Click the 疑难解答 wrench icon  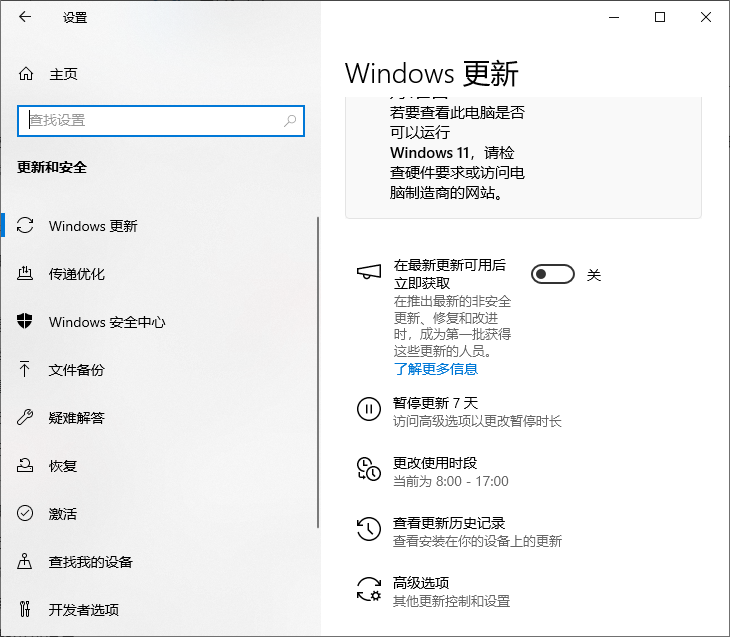[25, 417]
